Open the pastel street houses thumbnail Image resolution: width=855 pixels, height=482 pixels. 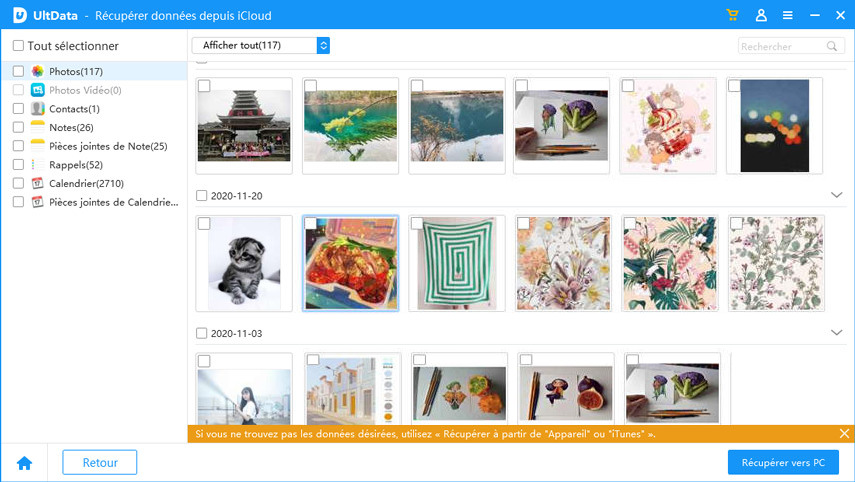tap(353, 390)
